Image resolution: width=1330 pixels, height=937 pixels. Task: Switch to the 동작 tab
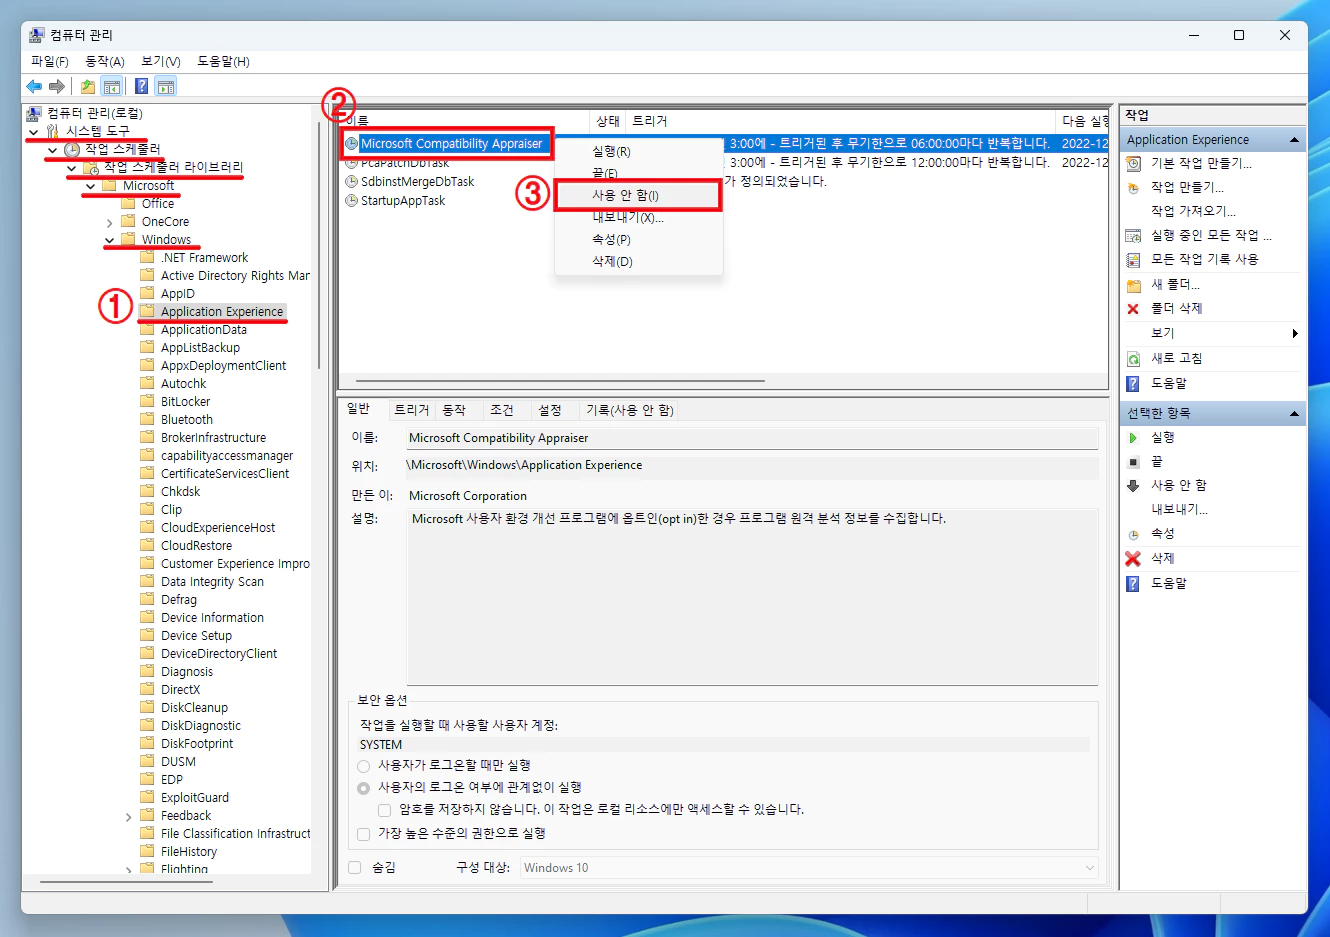[454, 410]
